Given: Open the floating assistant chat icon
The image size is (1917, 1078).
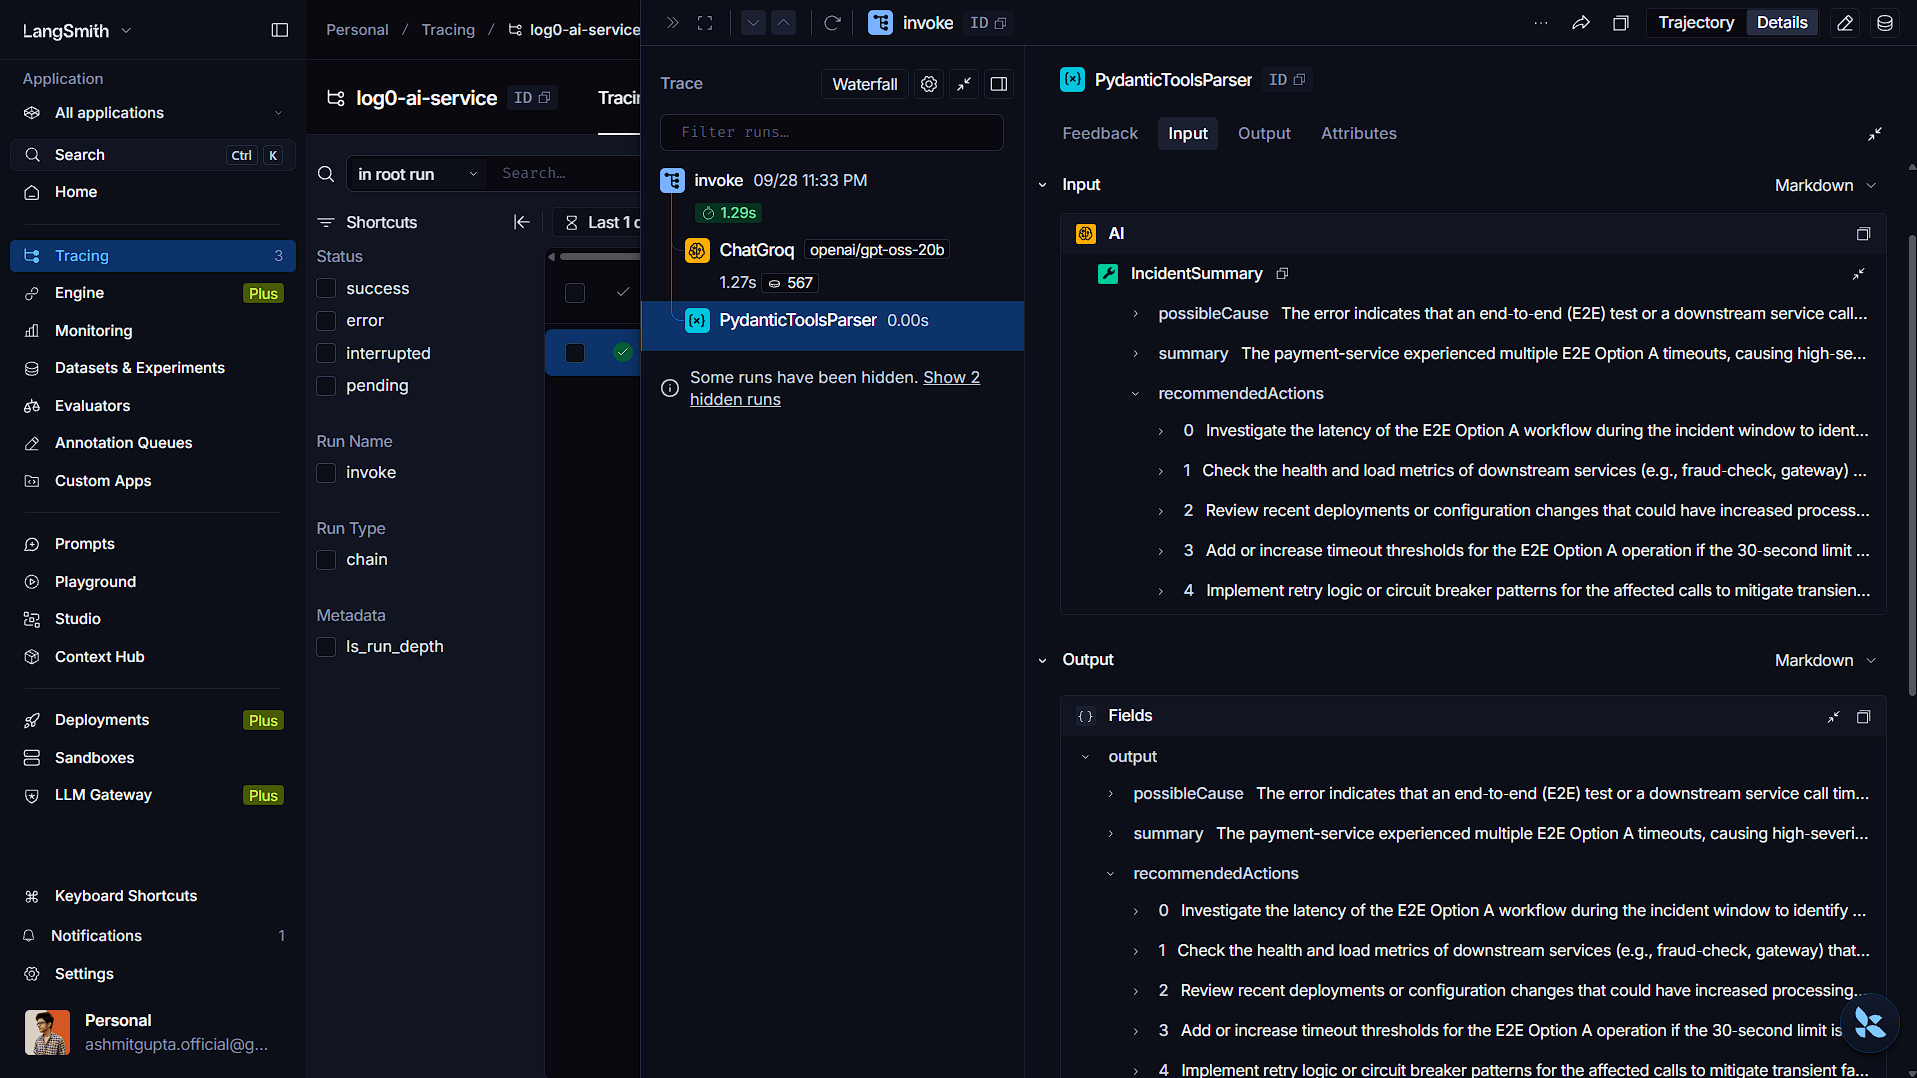Looking at the screenshot, I should 1869,1023.
